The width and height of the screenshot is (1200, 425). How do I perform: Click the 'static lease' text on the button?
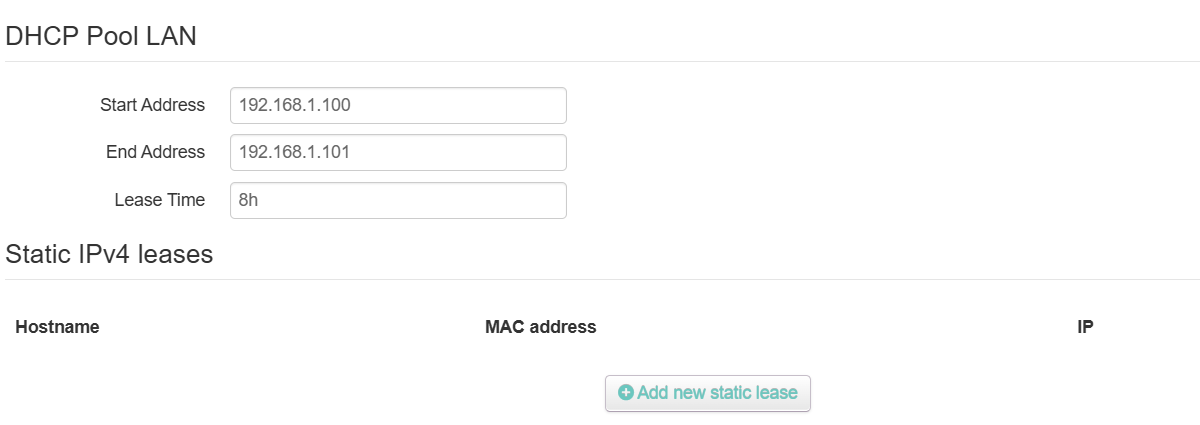pos(753,393)
